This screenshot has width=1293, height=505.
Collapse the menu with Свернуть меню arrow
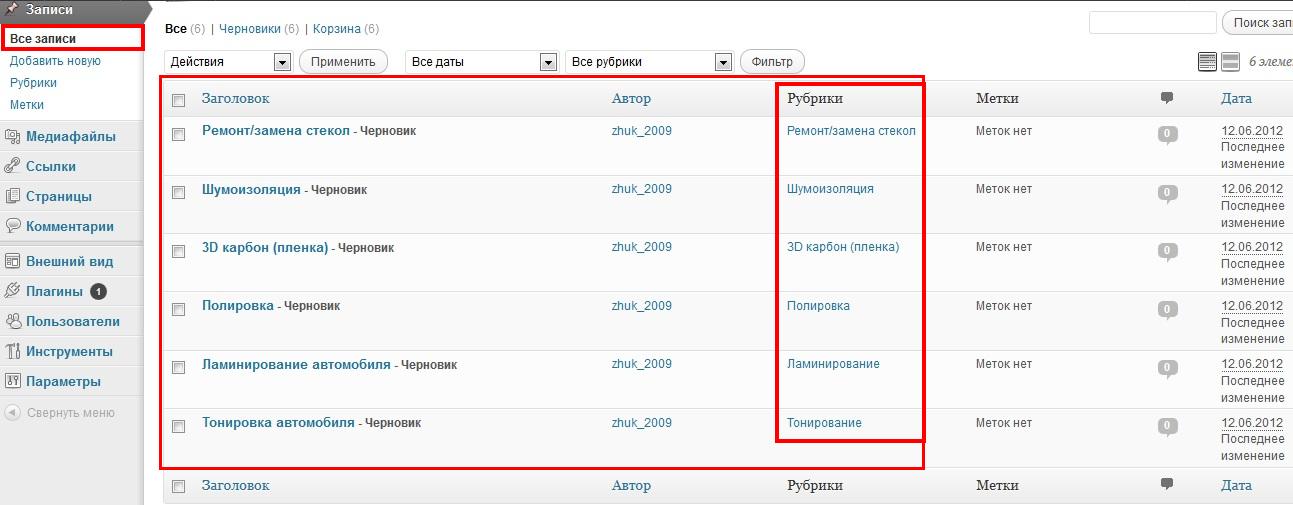[13, 412]
